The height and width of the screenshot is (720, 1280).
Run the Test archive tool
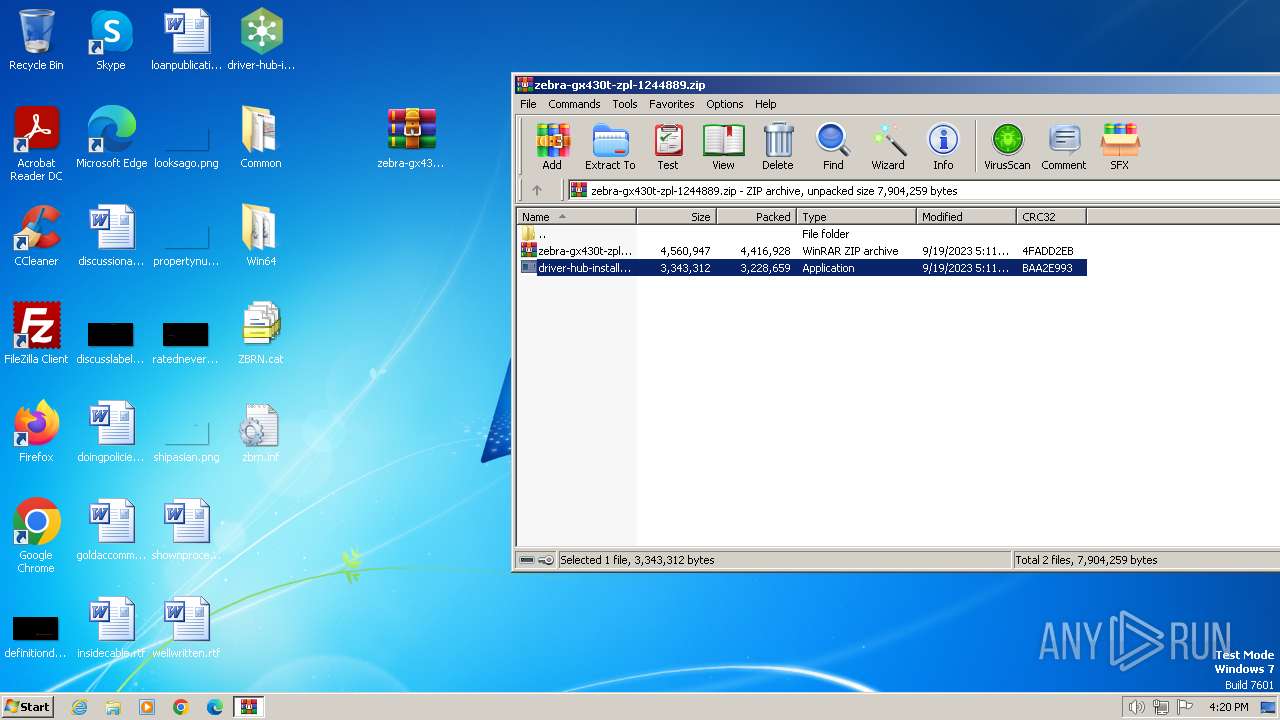tap(668, 147)
